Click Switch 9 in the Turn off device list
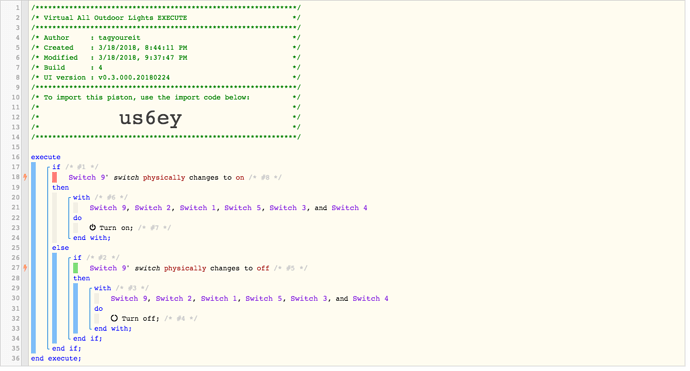 coord(129,298)
